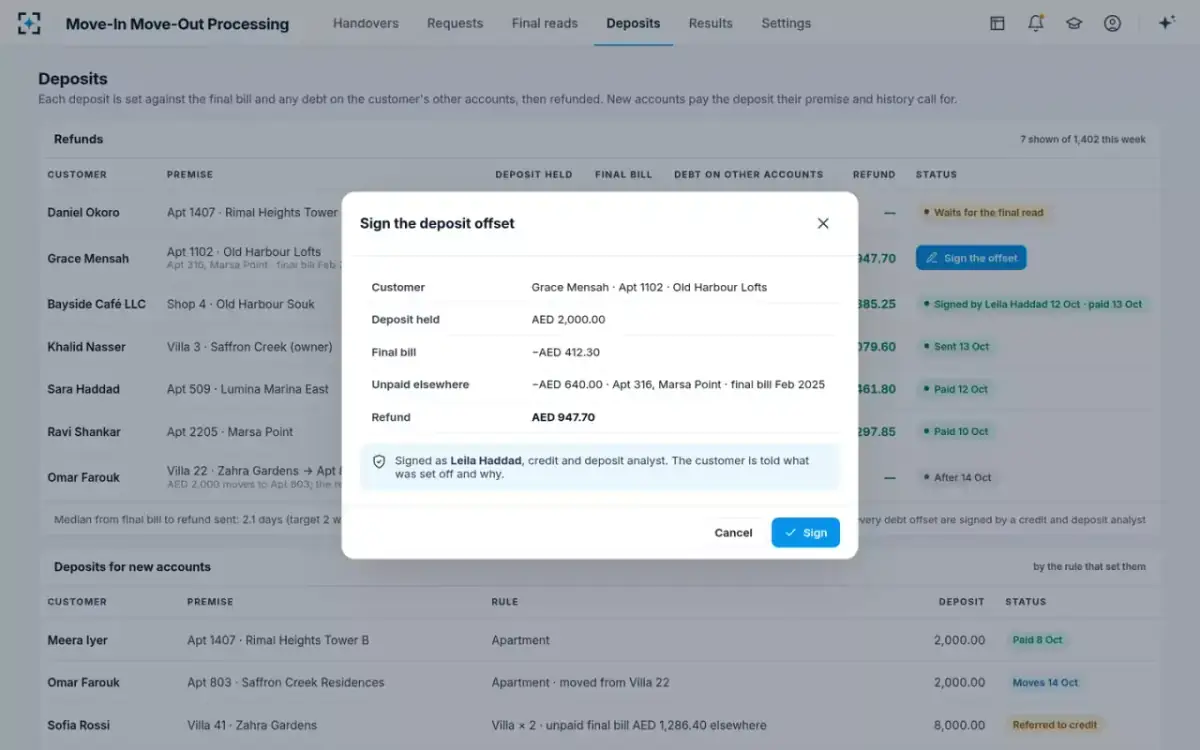1200x750 pixels.
Task: Switch to the Requests tab
Action: coord(455,23)
